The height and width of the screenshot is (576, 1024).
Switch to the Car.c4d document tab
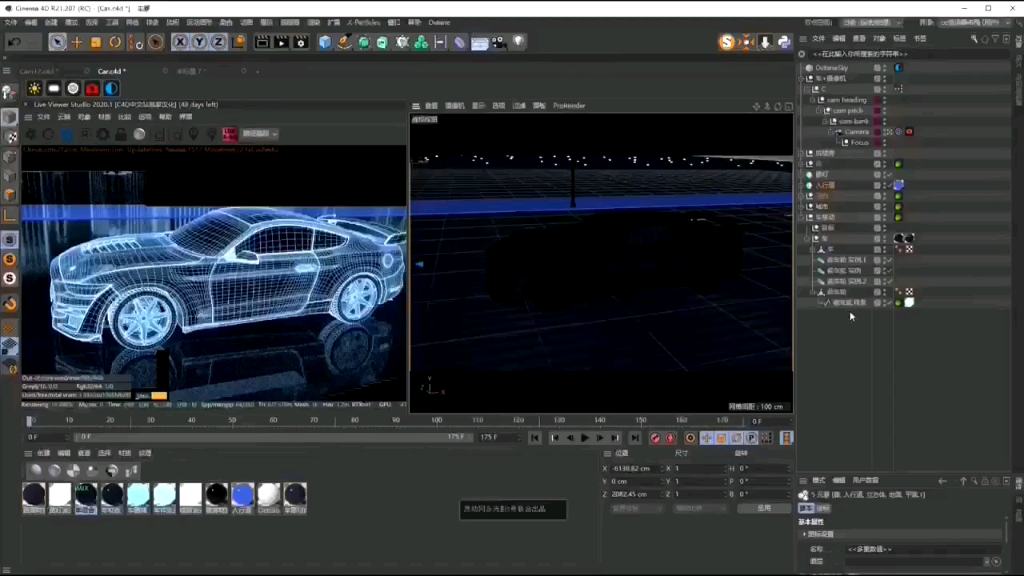[x=108, y=72]
